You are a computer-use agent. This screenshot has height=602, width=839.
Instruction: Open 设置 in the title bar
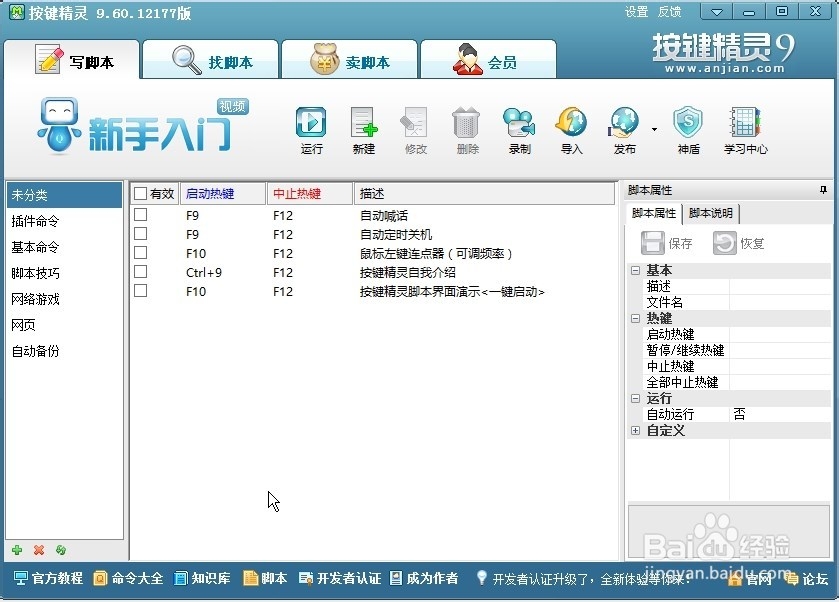(636, 12)
